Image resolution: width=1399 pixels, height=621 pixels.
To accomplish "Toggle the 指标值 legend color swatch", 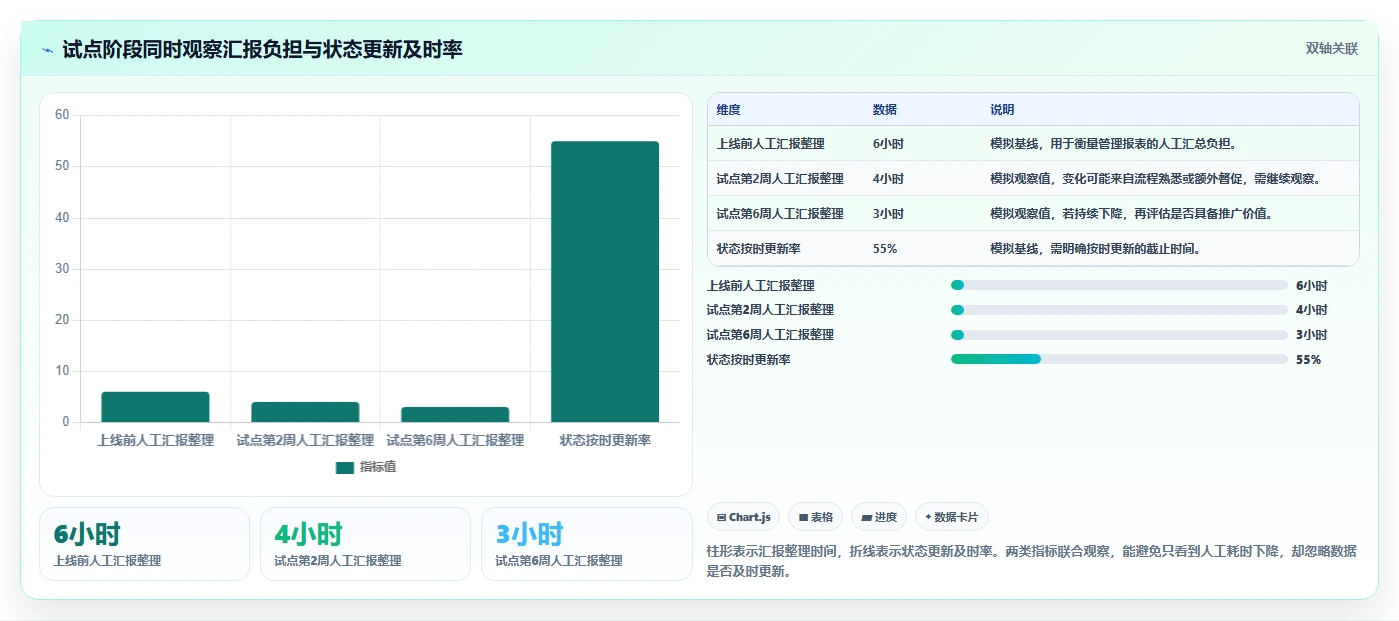I will pos(345,467).
